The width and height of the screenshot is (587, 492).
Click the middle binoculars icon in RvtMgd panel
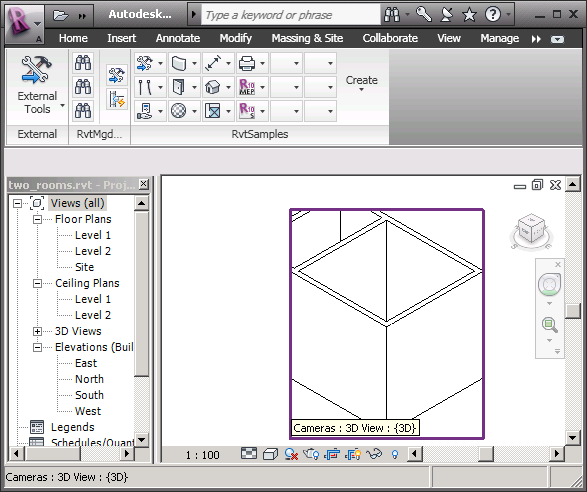pyautogui.click(x=83, y=87)
